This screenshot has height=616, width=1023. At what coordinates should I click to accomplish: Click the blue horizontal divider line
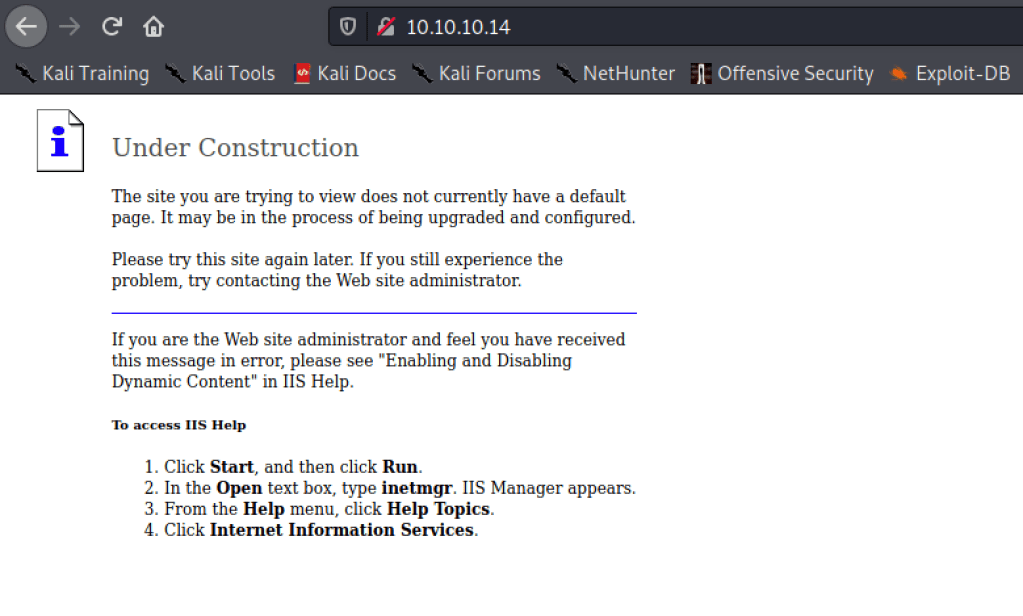[373, 313]
